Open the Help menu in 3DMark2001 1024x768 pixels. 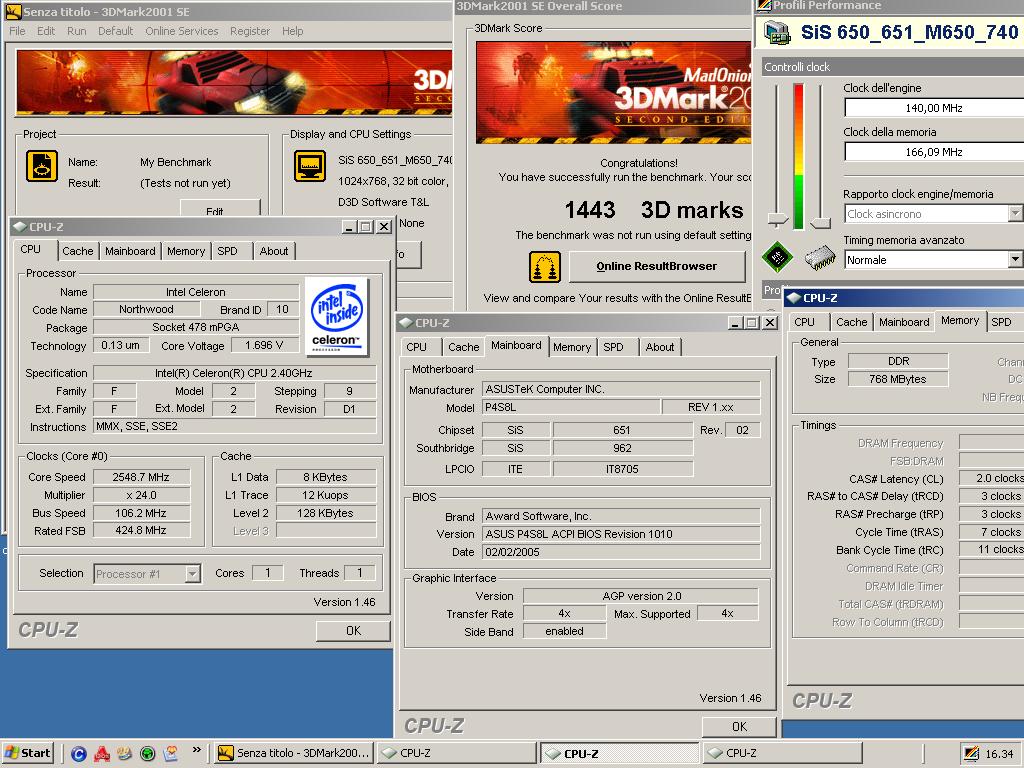click(293, 31)
